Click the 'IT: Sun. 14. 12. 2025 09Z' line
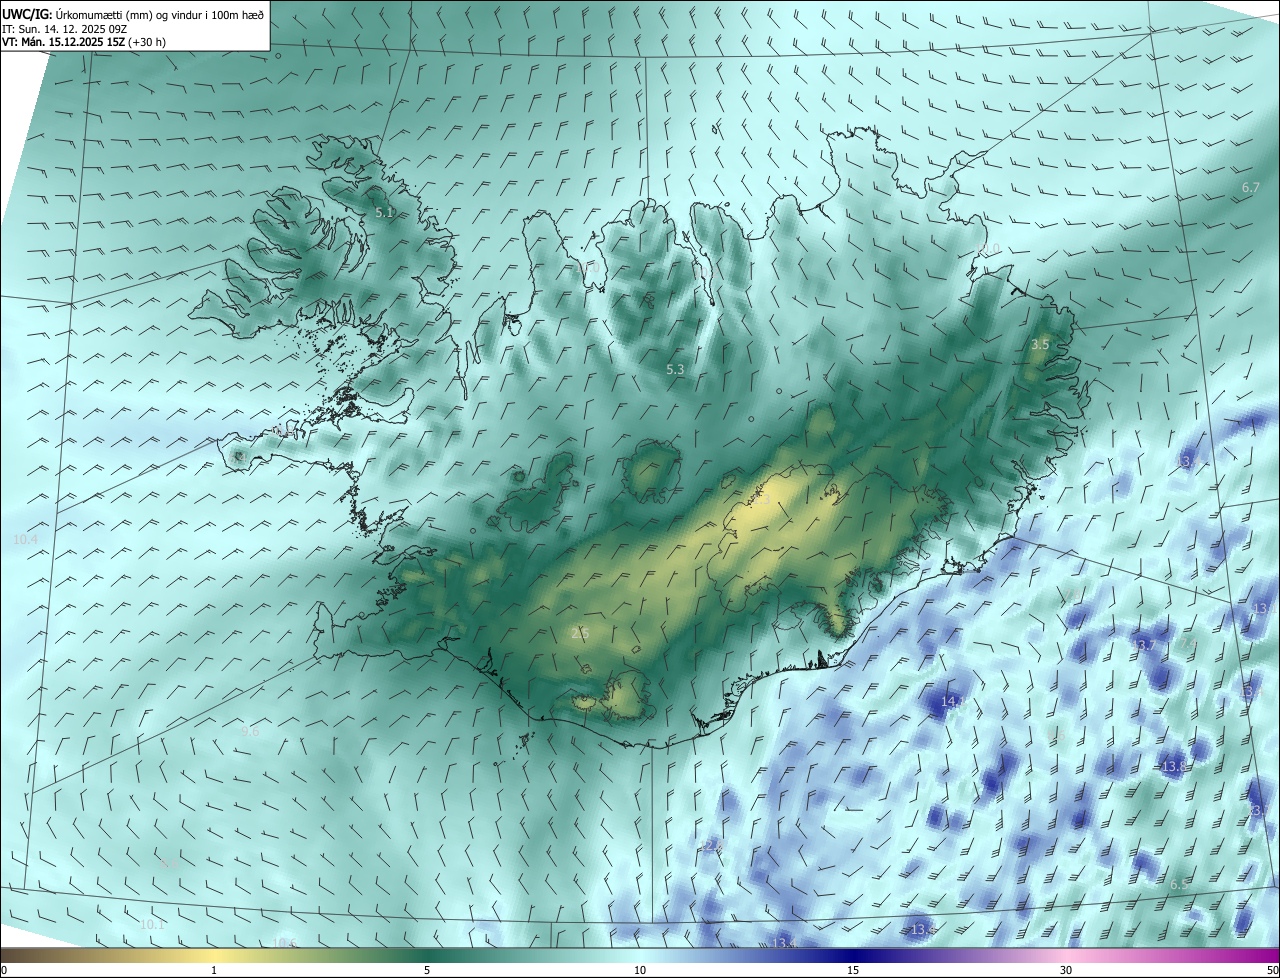Image resolution: width=1280 pixels, height=978 pixels. [x=64, y=29]
